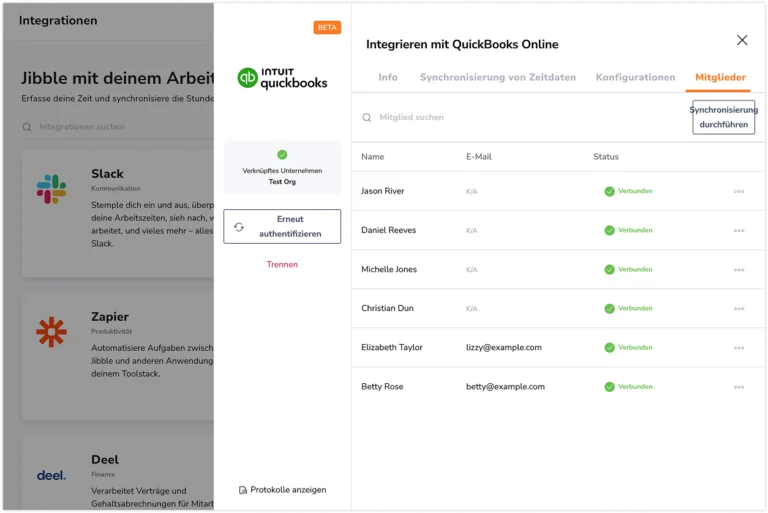Open the Slack integration card title
The height and width of the screenshot is (513, 768).
[x=107, y=174]
